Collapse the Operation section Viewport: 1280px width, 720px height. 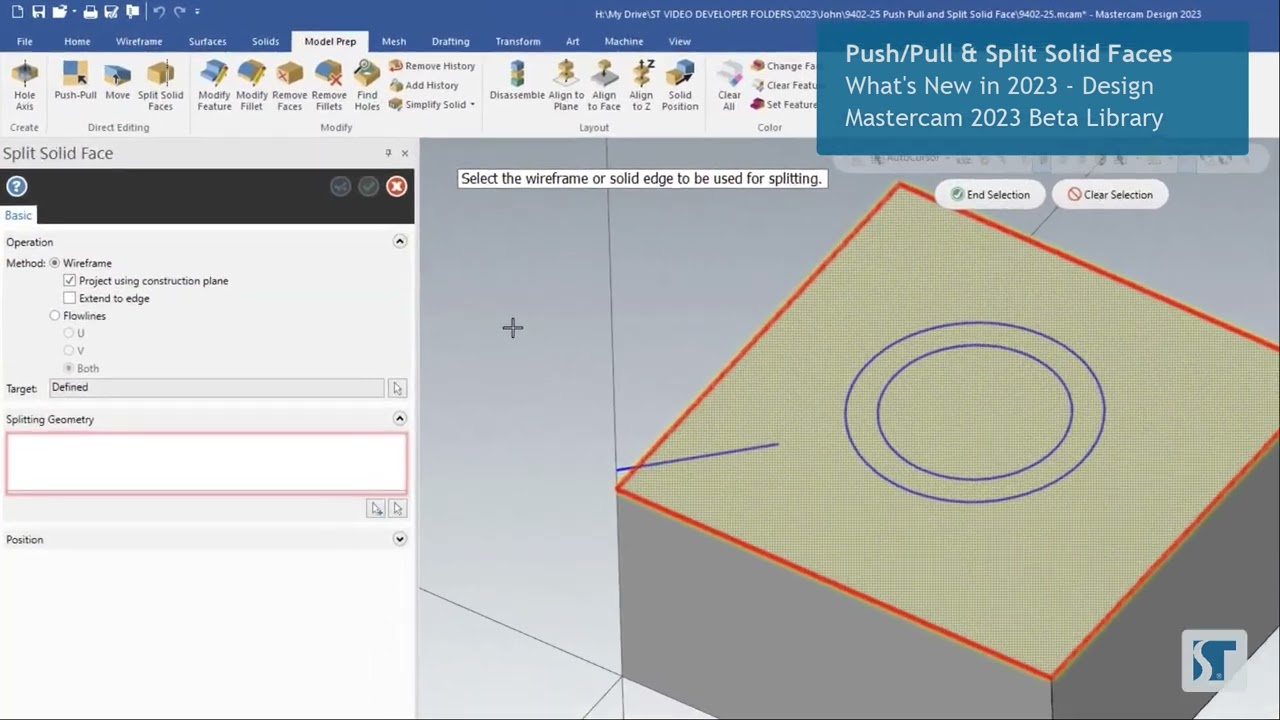[x=400, y=241]
